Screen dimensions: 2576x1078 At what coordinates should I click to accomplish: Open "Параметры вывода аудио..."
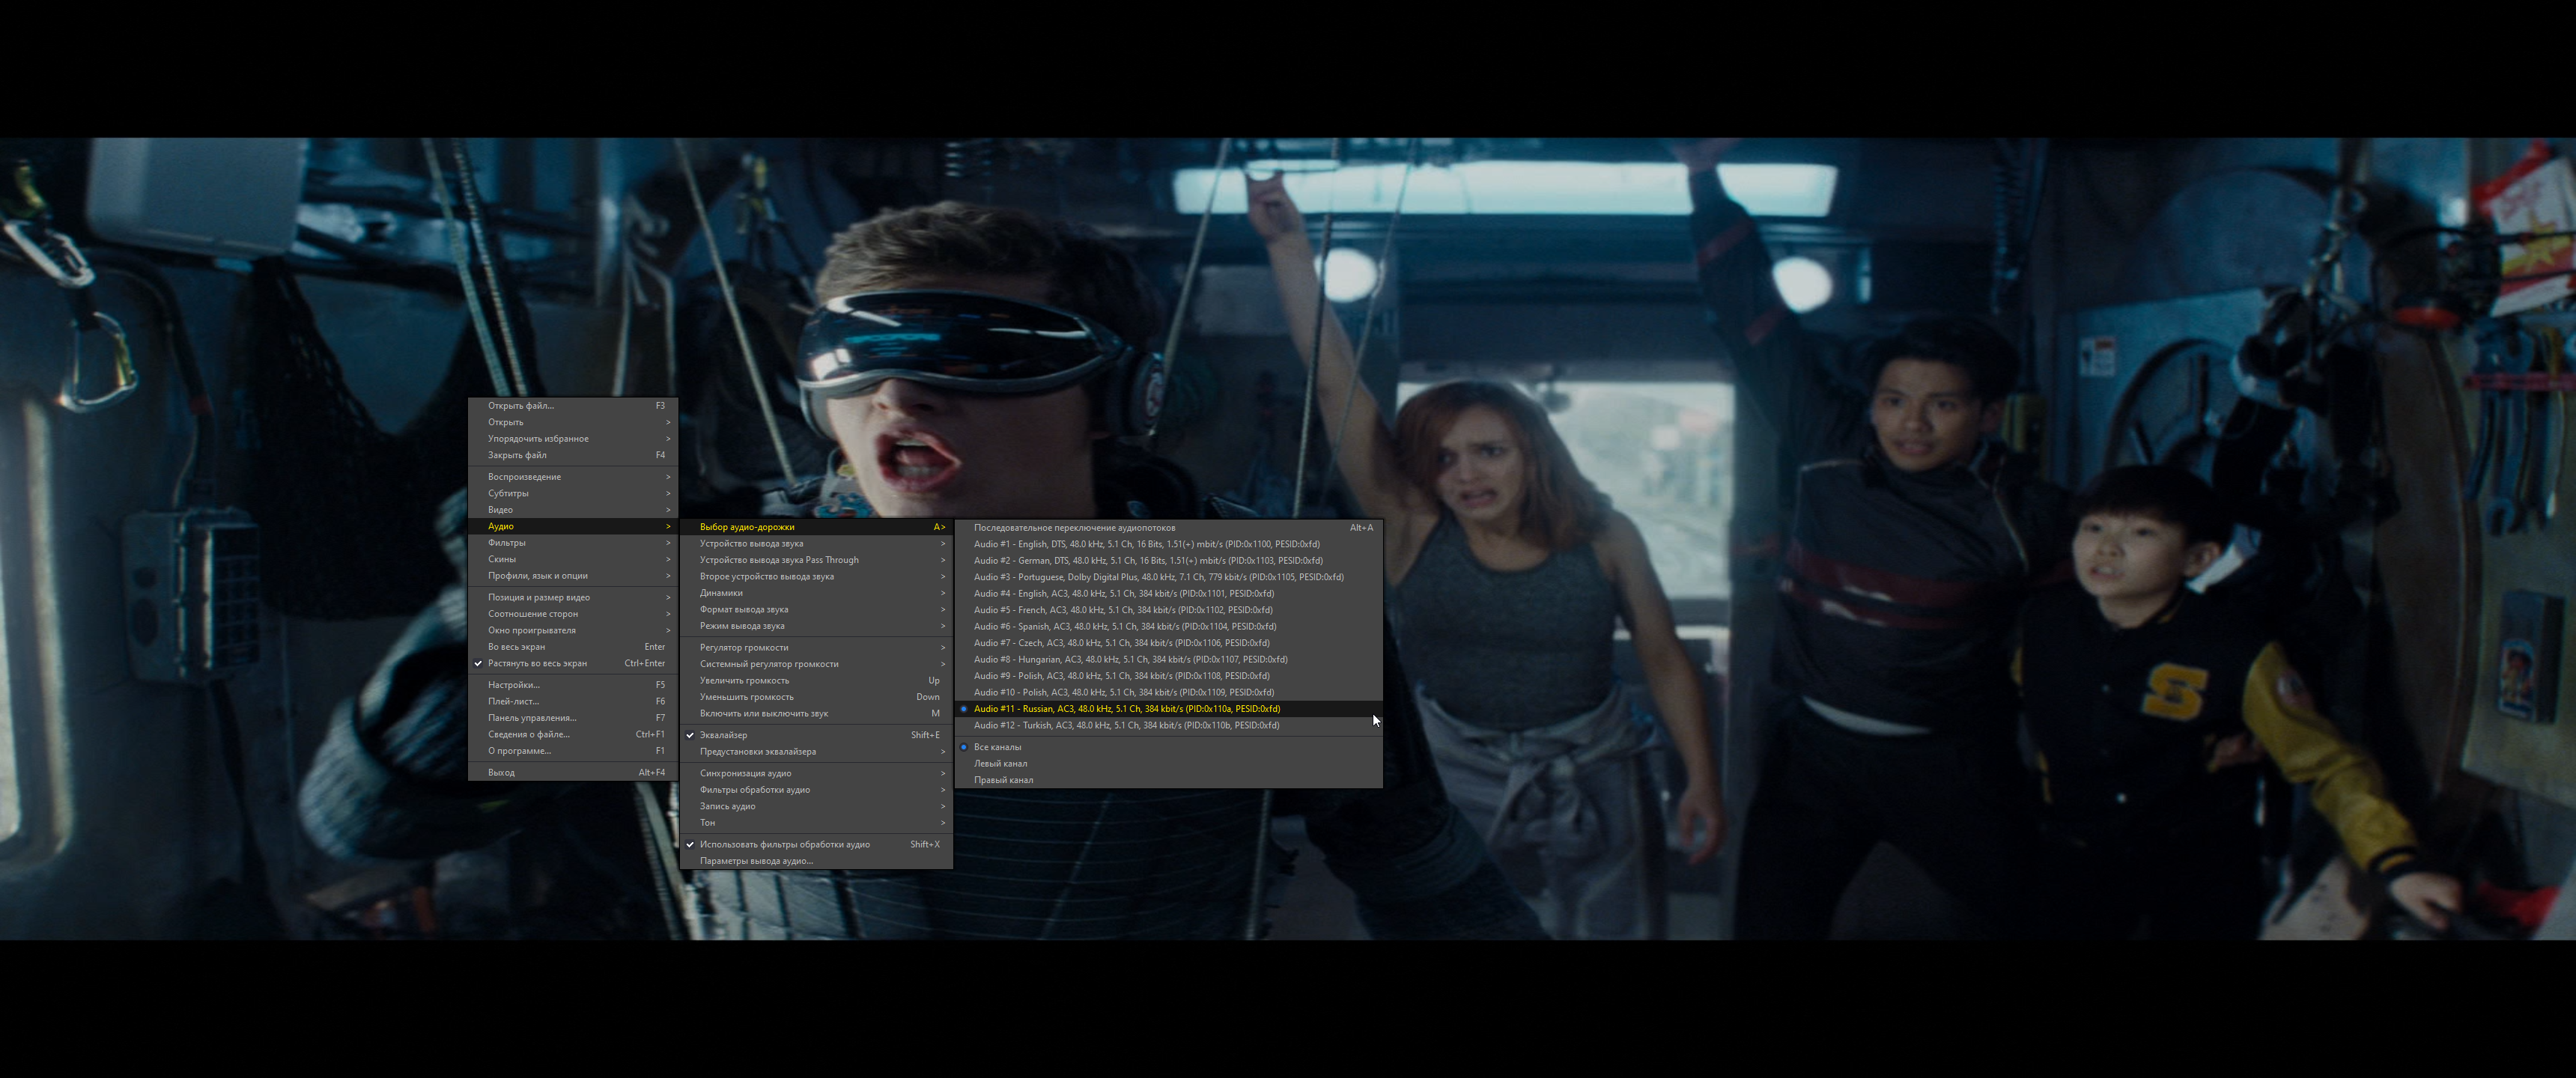click(816, 861)
